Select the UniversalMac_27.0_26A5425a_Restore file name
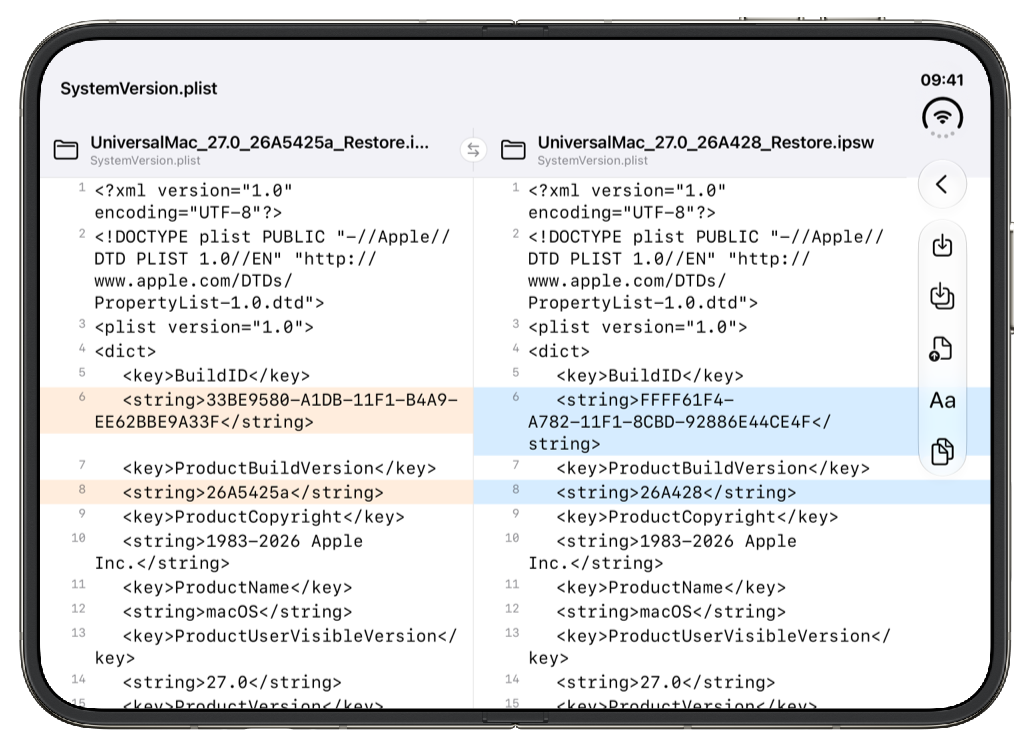The image size is (1031, 749). coord(259,143)
